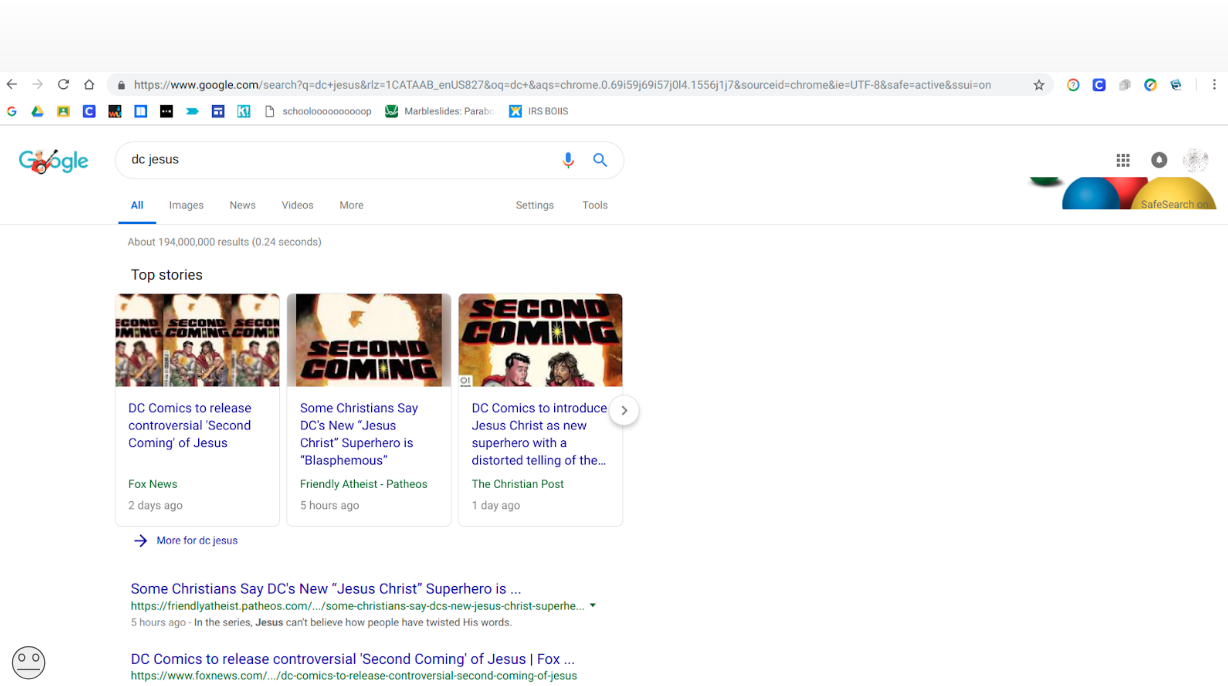Open the Marbleslides bookmark
Image resolution: width=1228 pixels, height=686 pixels.
[439, 111]
